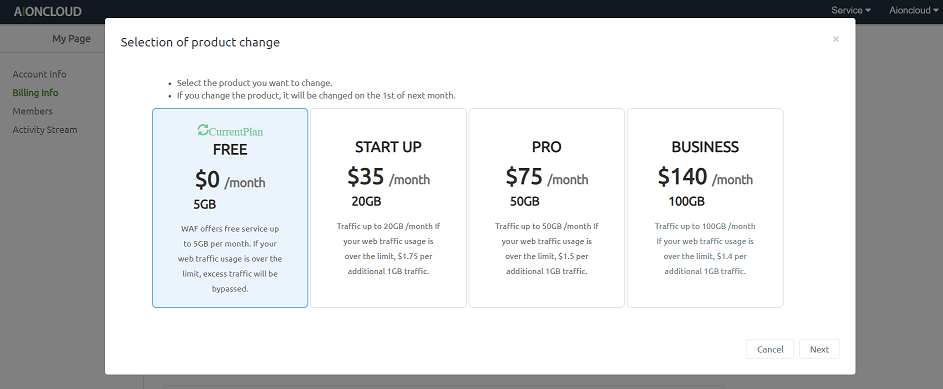The width and height of the screenshot is (943, 389).
Task: Click the My Page heading
Action: [71, 38]
